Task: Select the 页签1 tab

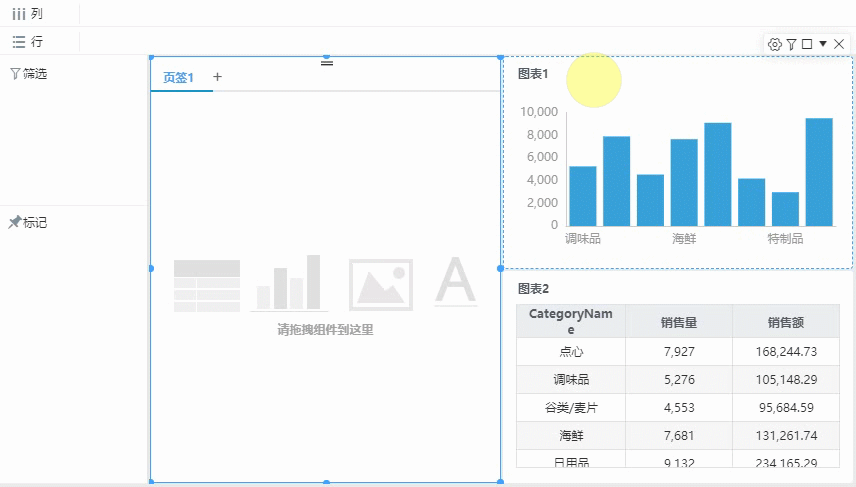Action: [179, 78]
